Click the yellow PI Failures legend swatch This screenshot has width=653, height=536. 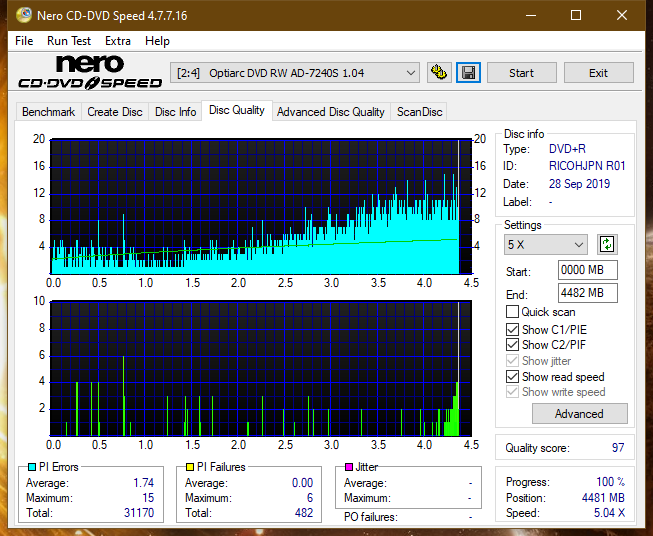[x=190, y=467]
